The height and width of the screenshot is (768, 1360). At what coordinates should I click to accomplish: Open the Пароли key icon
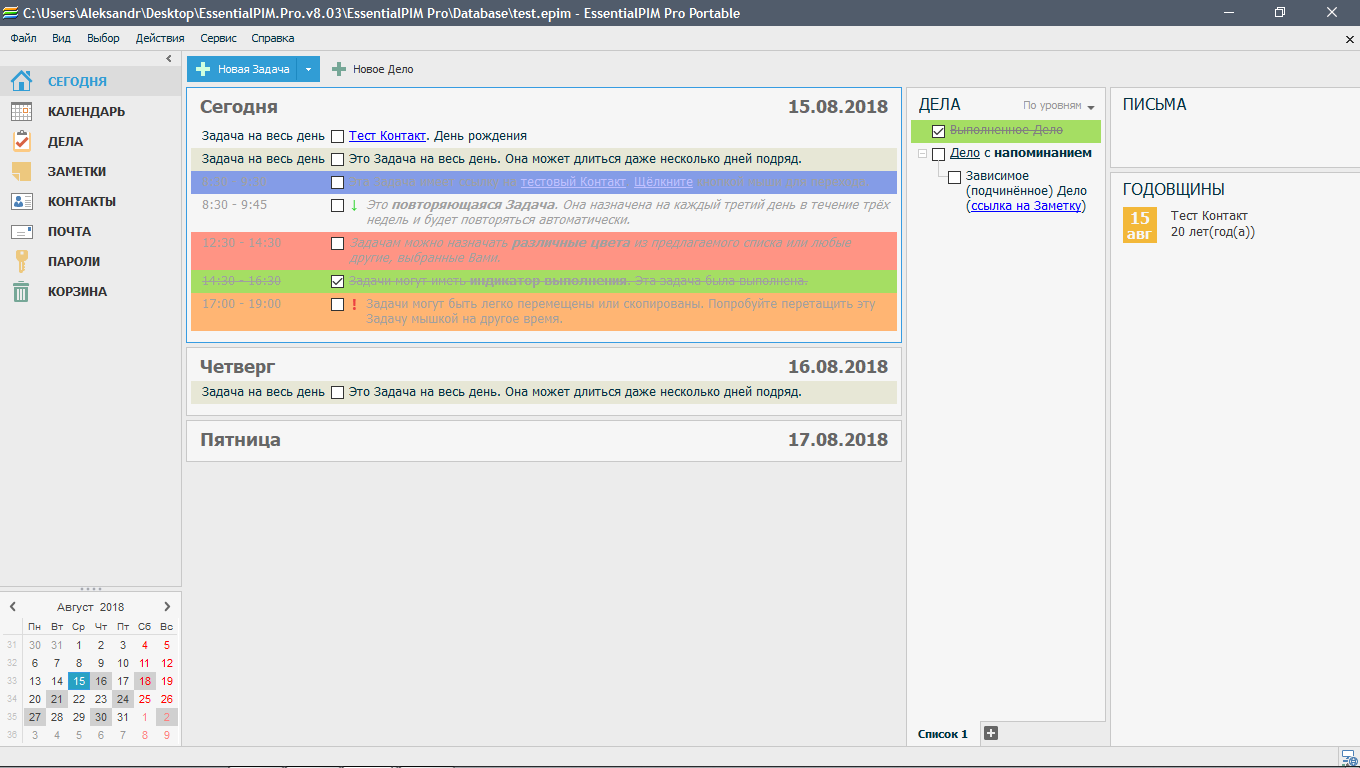[x=21, y=262]
